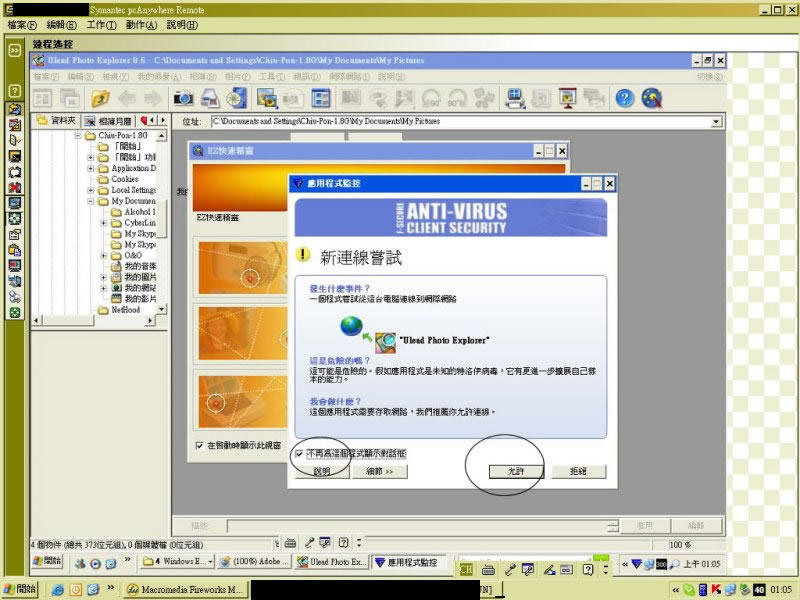The height and width of the screenshot is (600, 800).
Task: Click the red X icon in pcAnywhere sidebar
Action: (x=15, y=187)
